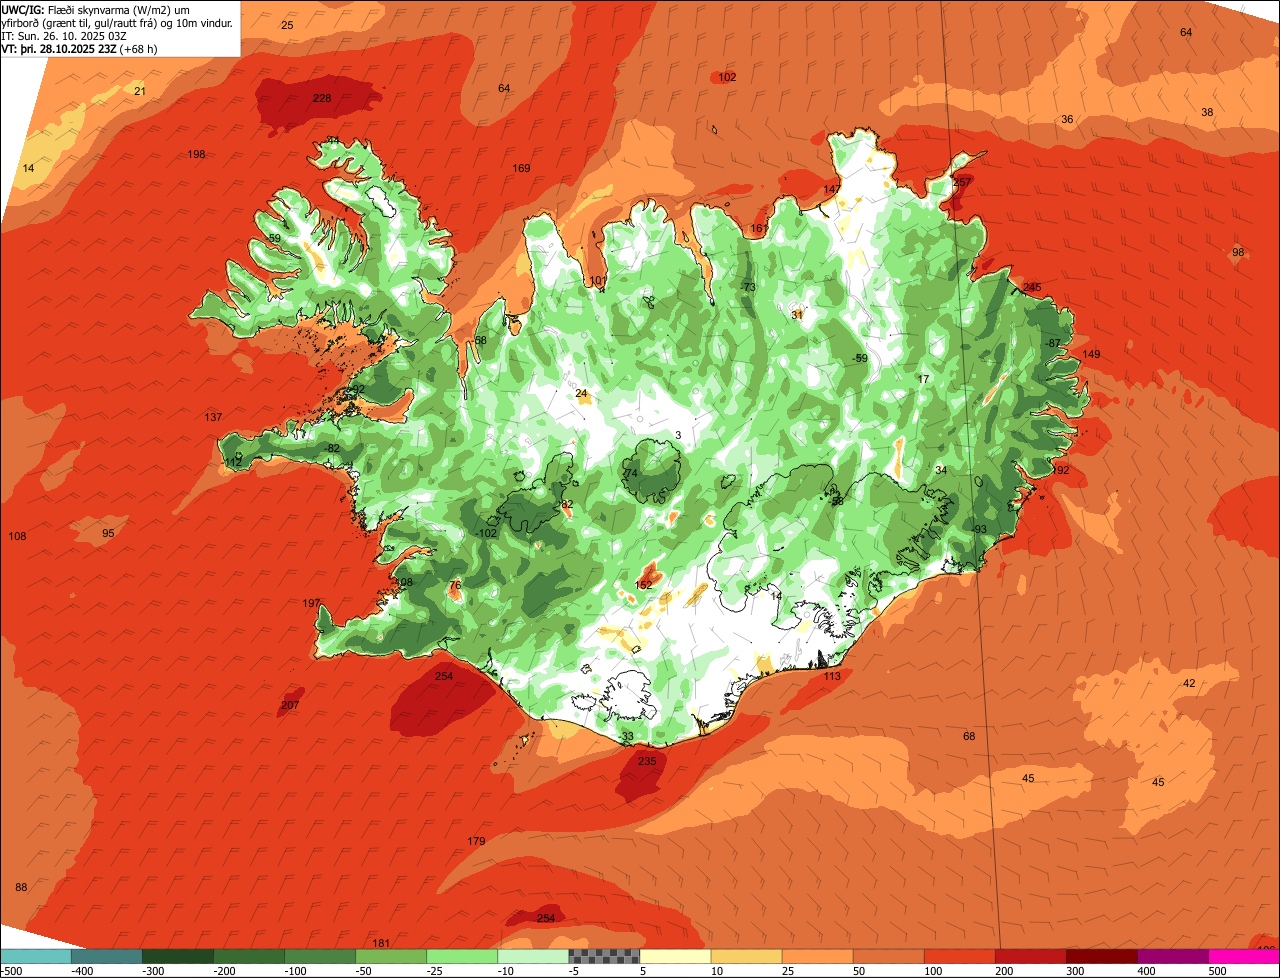
Task: Click the 108 value at the western edge
Action: [x=17, y=536]
